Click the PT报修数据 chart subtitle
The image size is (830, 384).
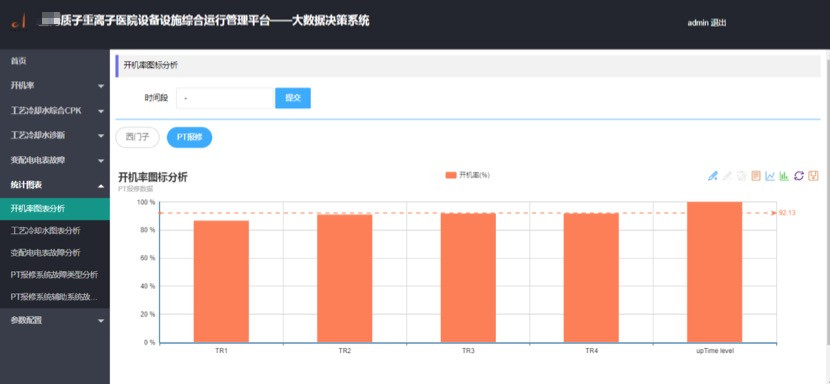click(x=136, y=189)
